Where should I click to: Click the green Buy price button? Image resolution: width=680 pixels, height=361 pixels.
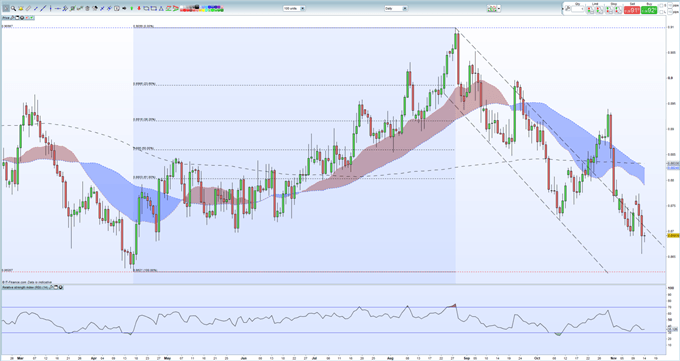pyautogui.click(x=649, y=10)
